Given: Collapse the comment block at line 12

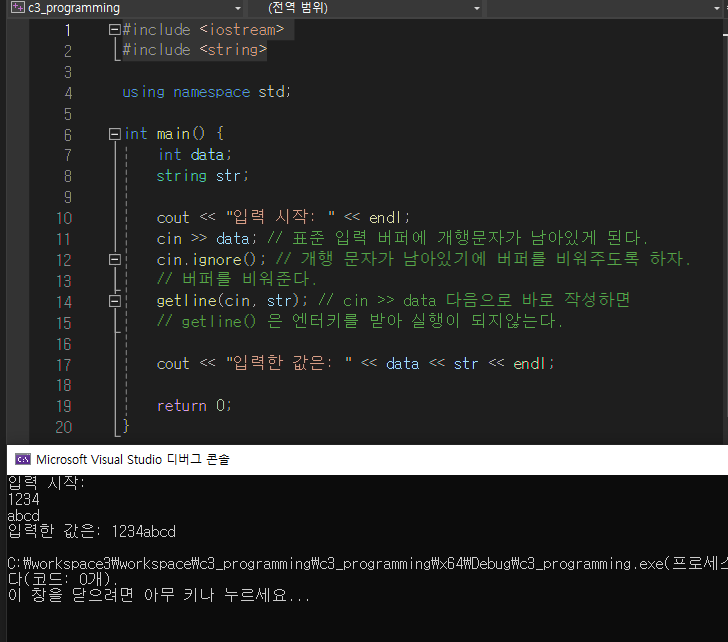Looking at the screenshot, I should point(114,259).
